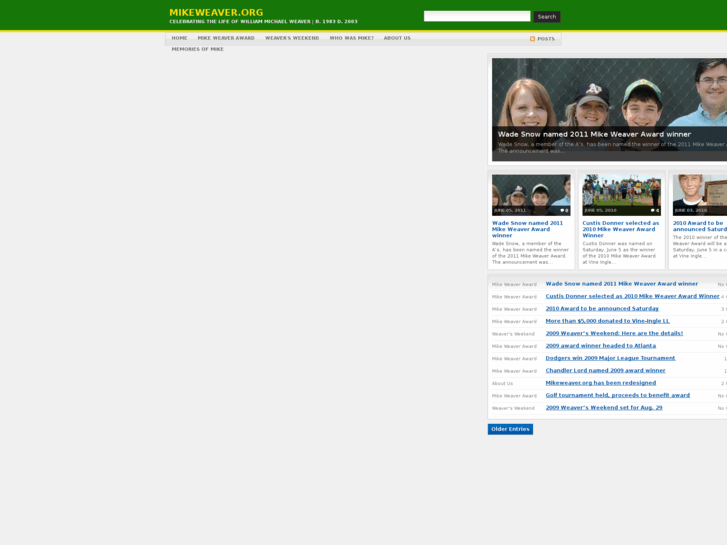
Task: Open the Weaver's Weekend menu
Action: click(292, 38)
